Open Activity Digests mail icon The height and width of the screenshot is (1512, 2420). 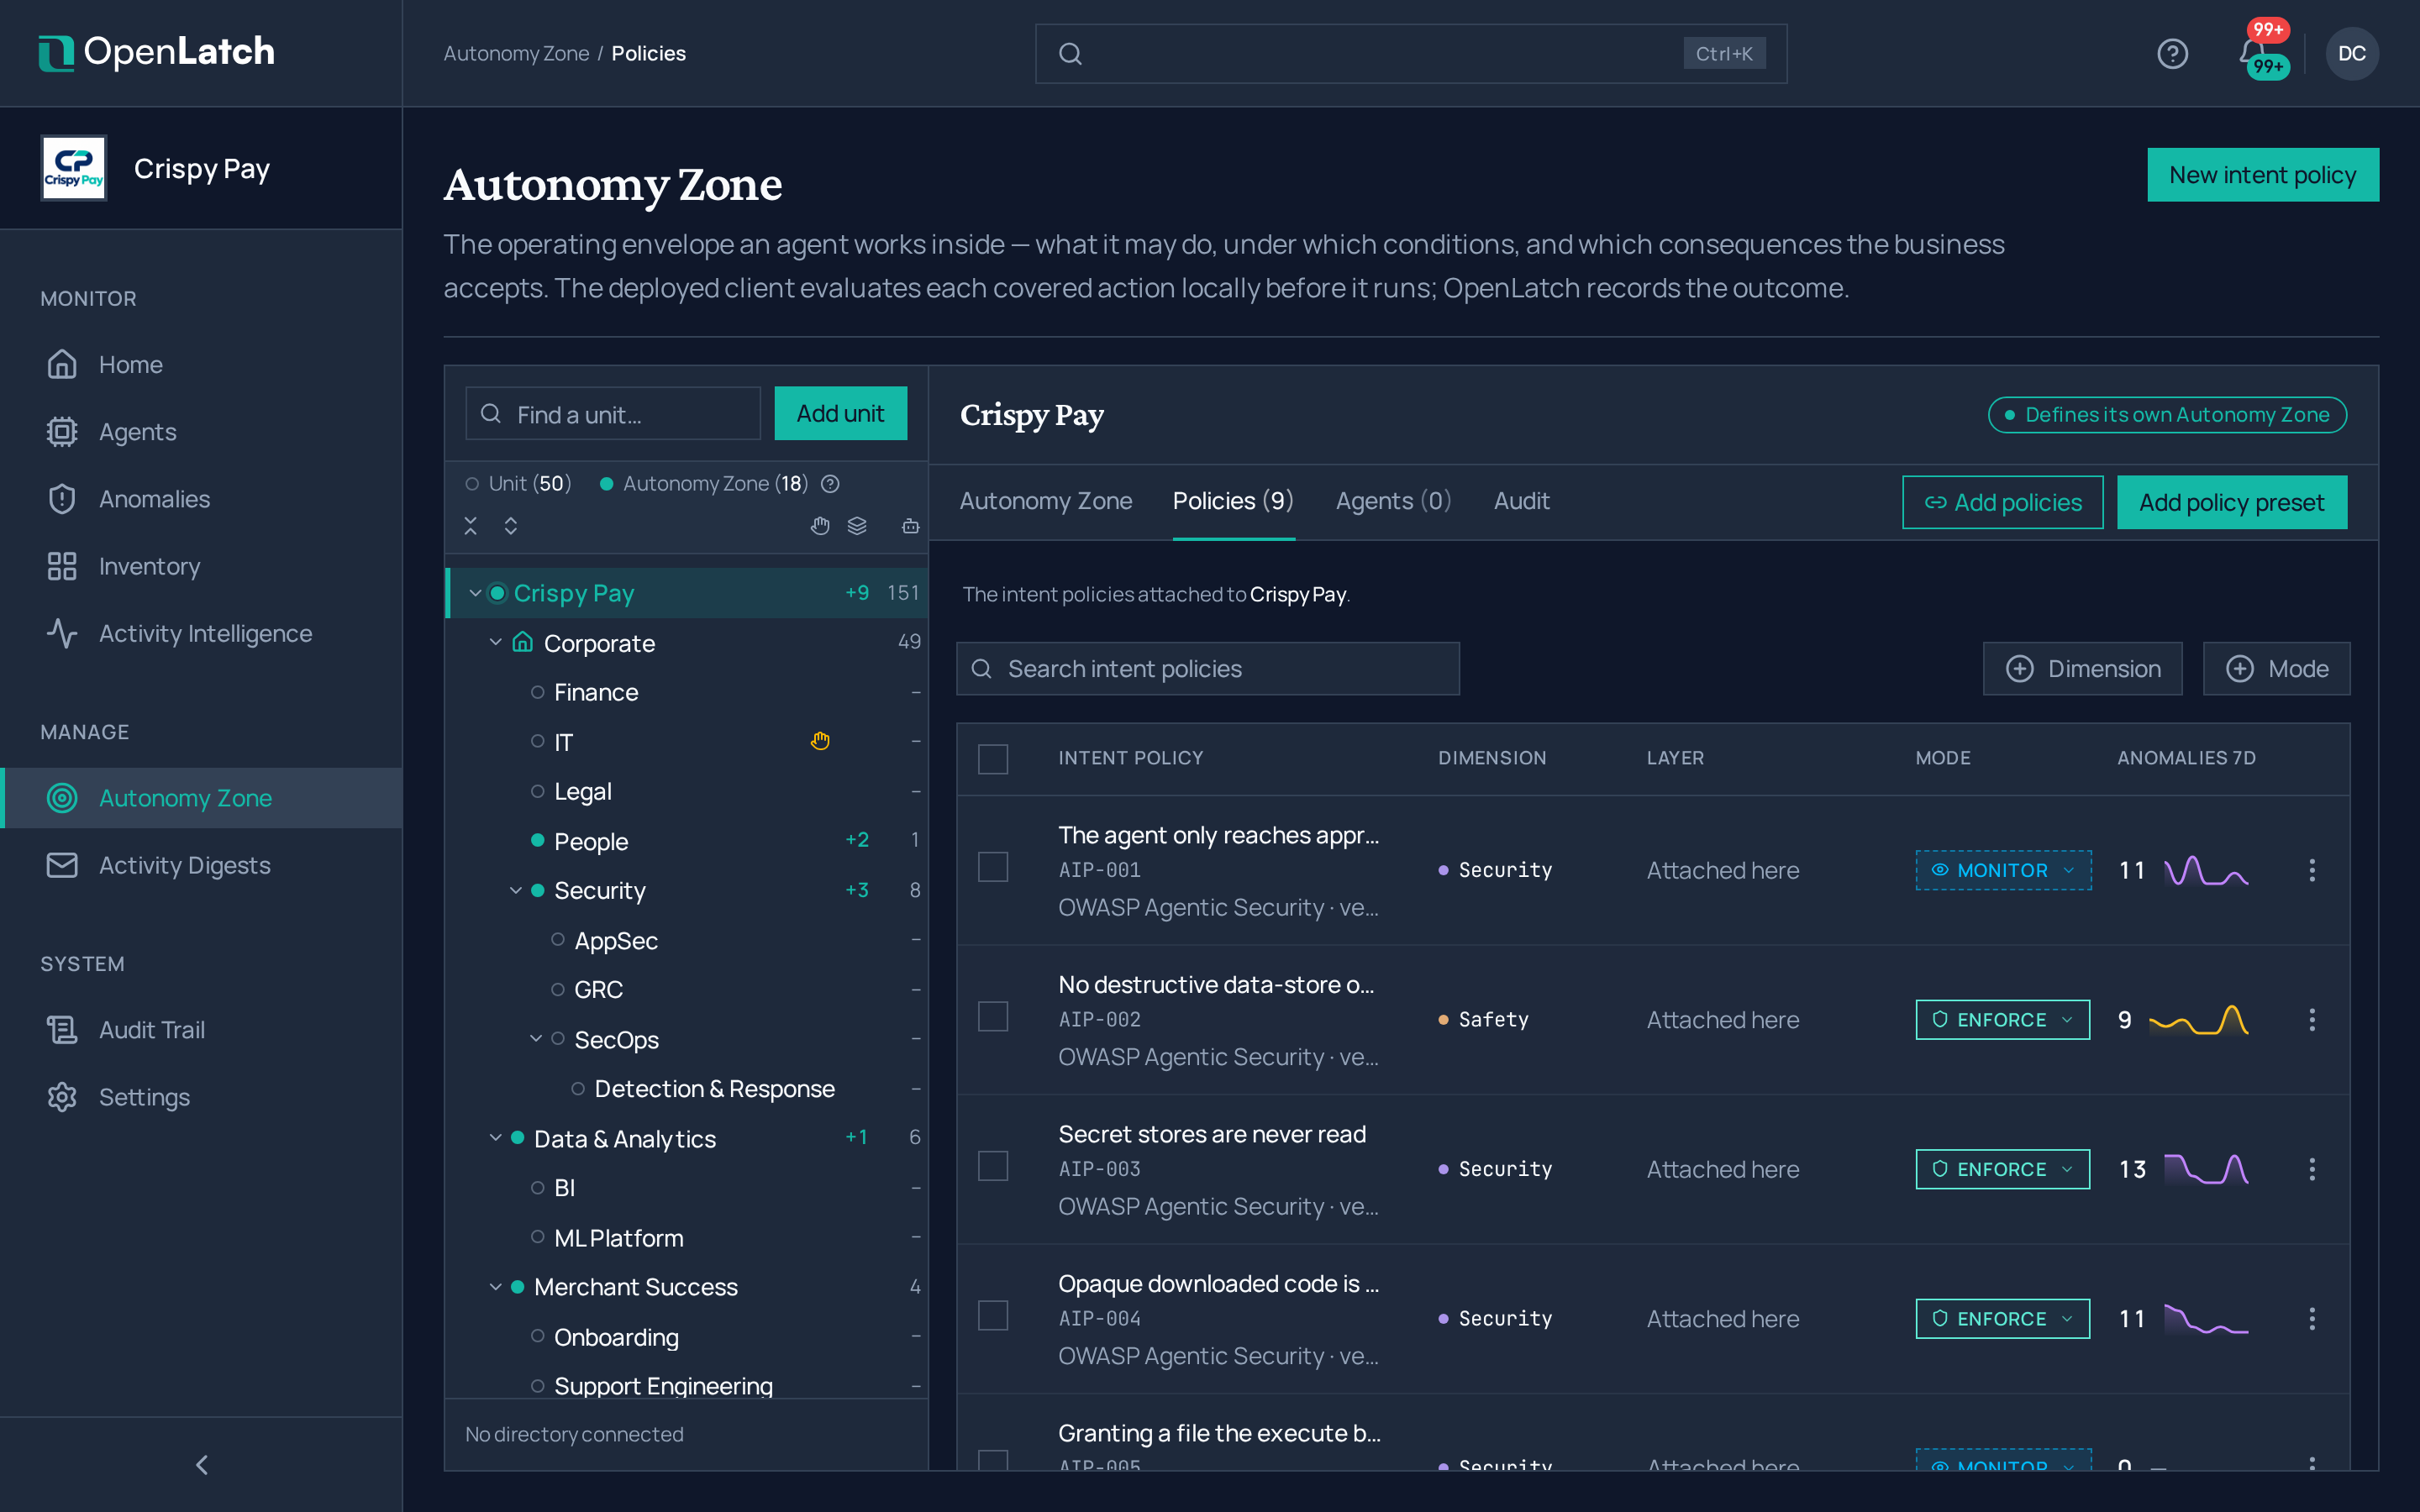(x=62, y=865)
